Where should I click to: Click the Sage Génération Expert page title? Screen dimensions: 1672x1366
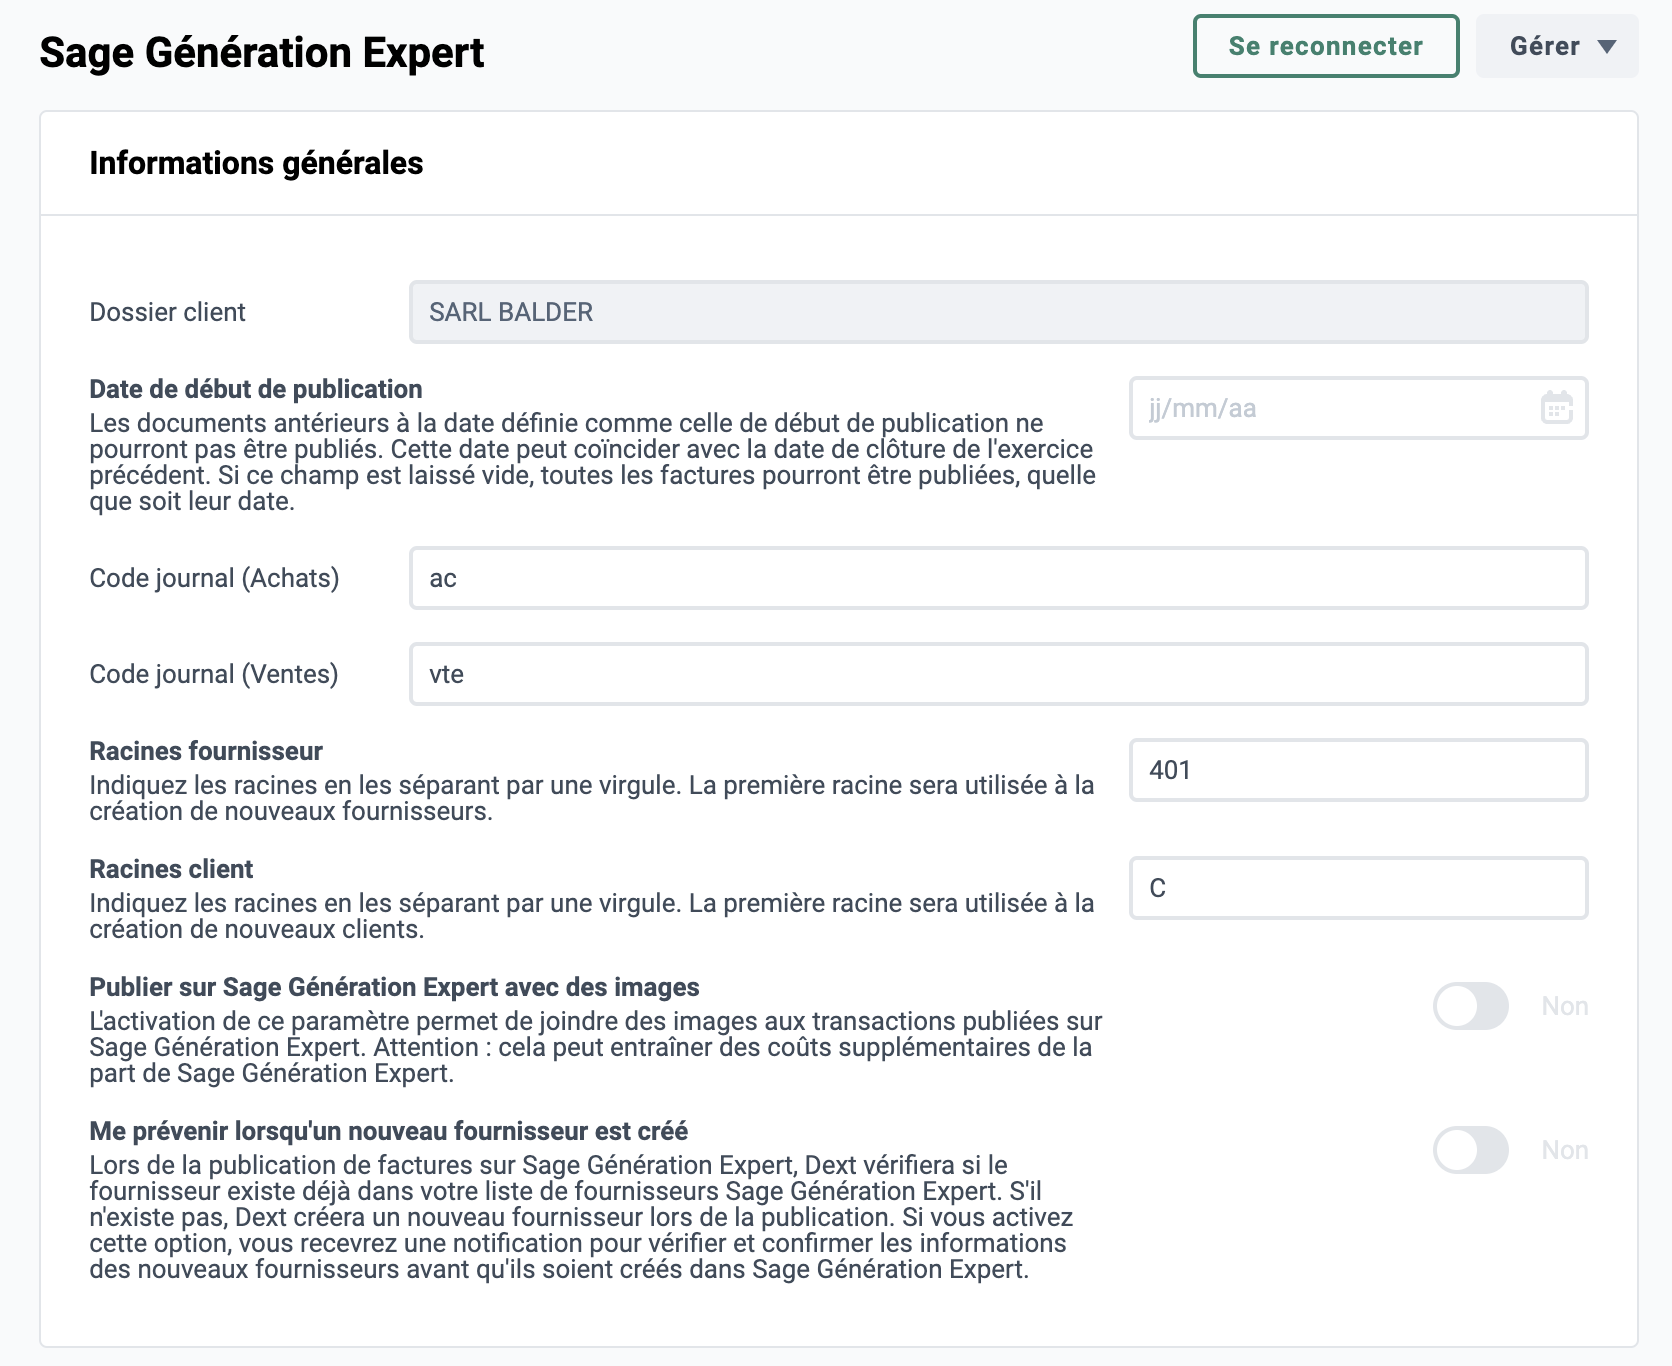(262, 52)
